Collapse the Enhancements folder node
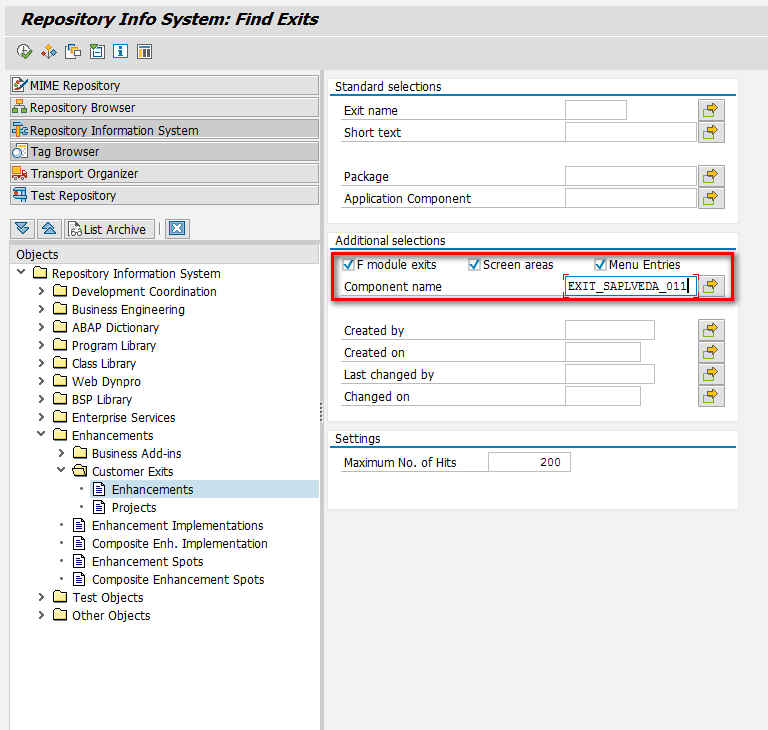The width and height of the screenshot is (768, 730). 41,434
